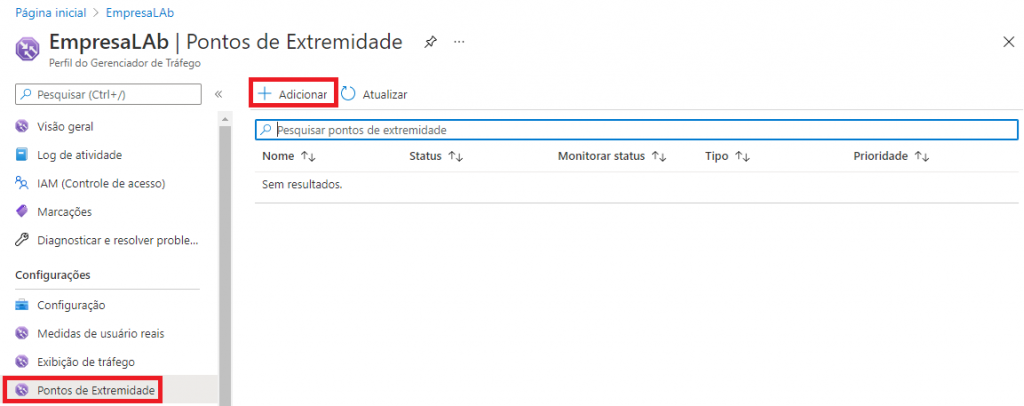This screenshot has width=1024, height=406.
Task: Pin the EmpresaLAb blade with pin icon
Action: (x=430, y=42)
